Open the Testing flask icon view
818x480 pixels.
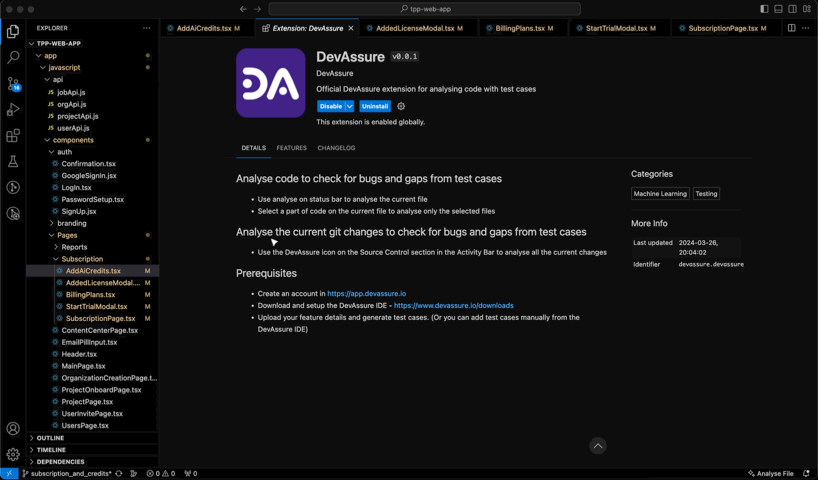[13, 162]
